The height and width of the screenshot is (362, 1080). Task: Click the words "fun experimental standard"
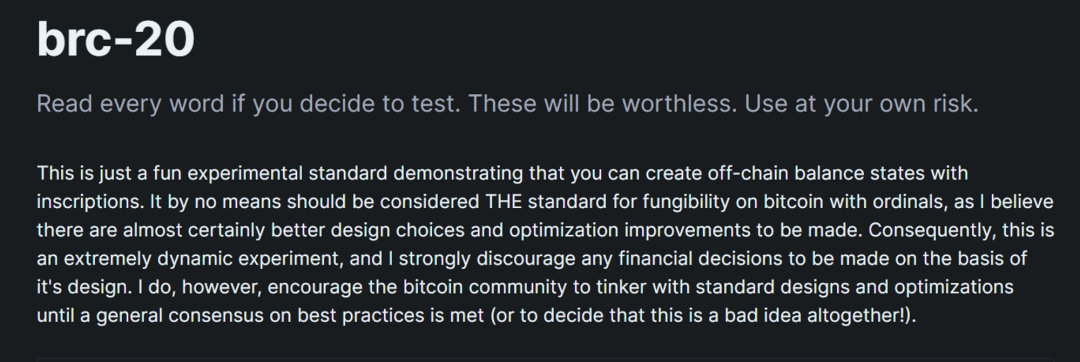270,173
